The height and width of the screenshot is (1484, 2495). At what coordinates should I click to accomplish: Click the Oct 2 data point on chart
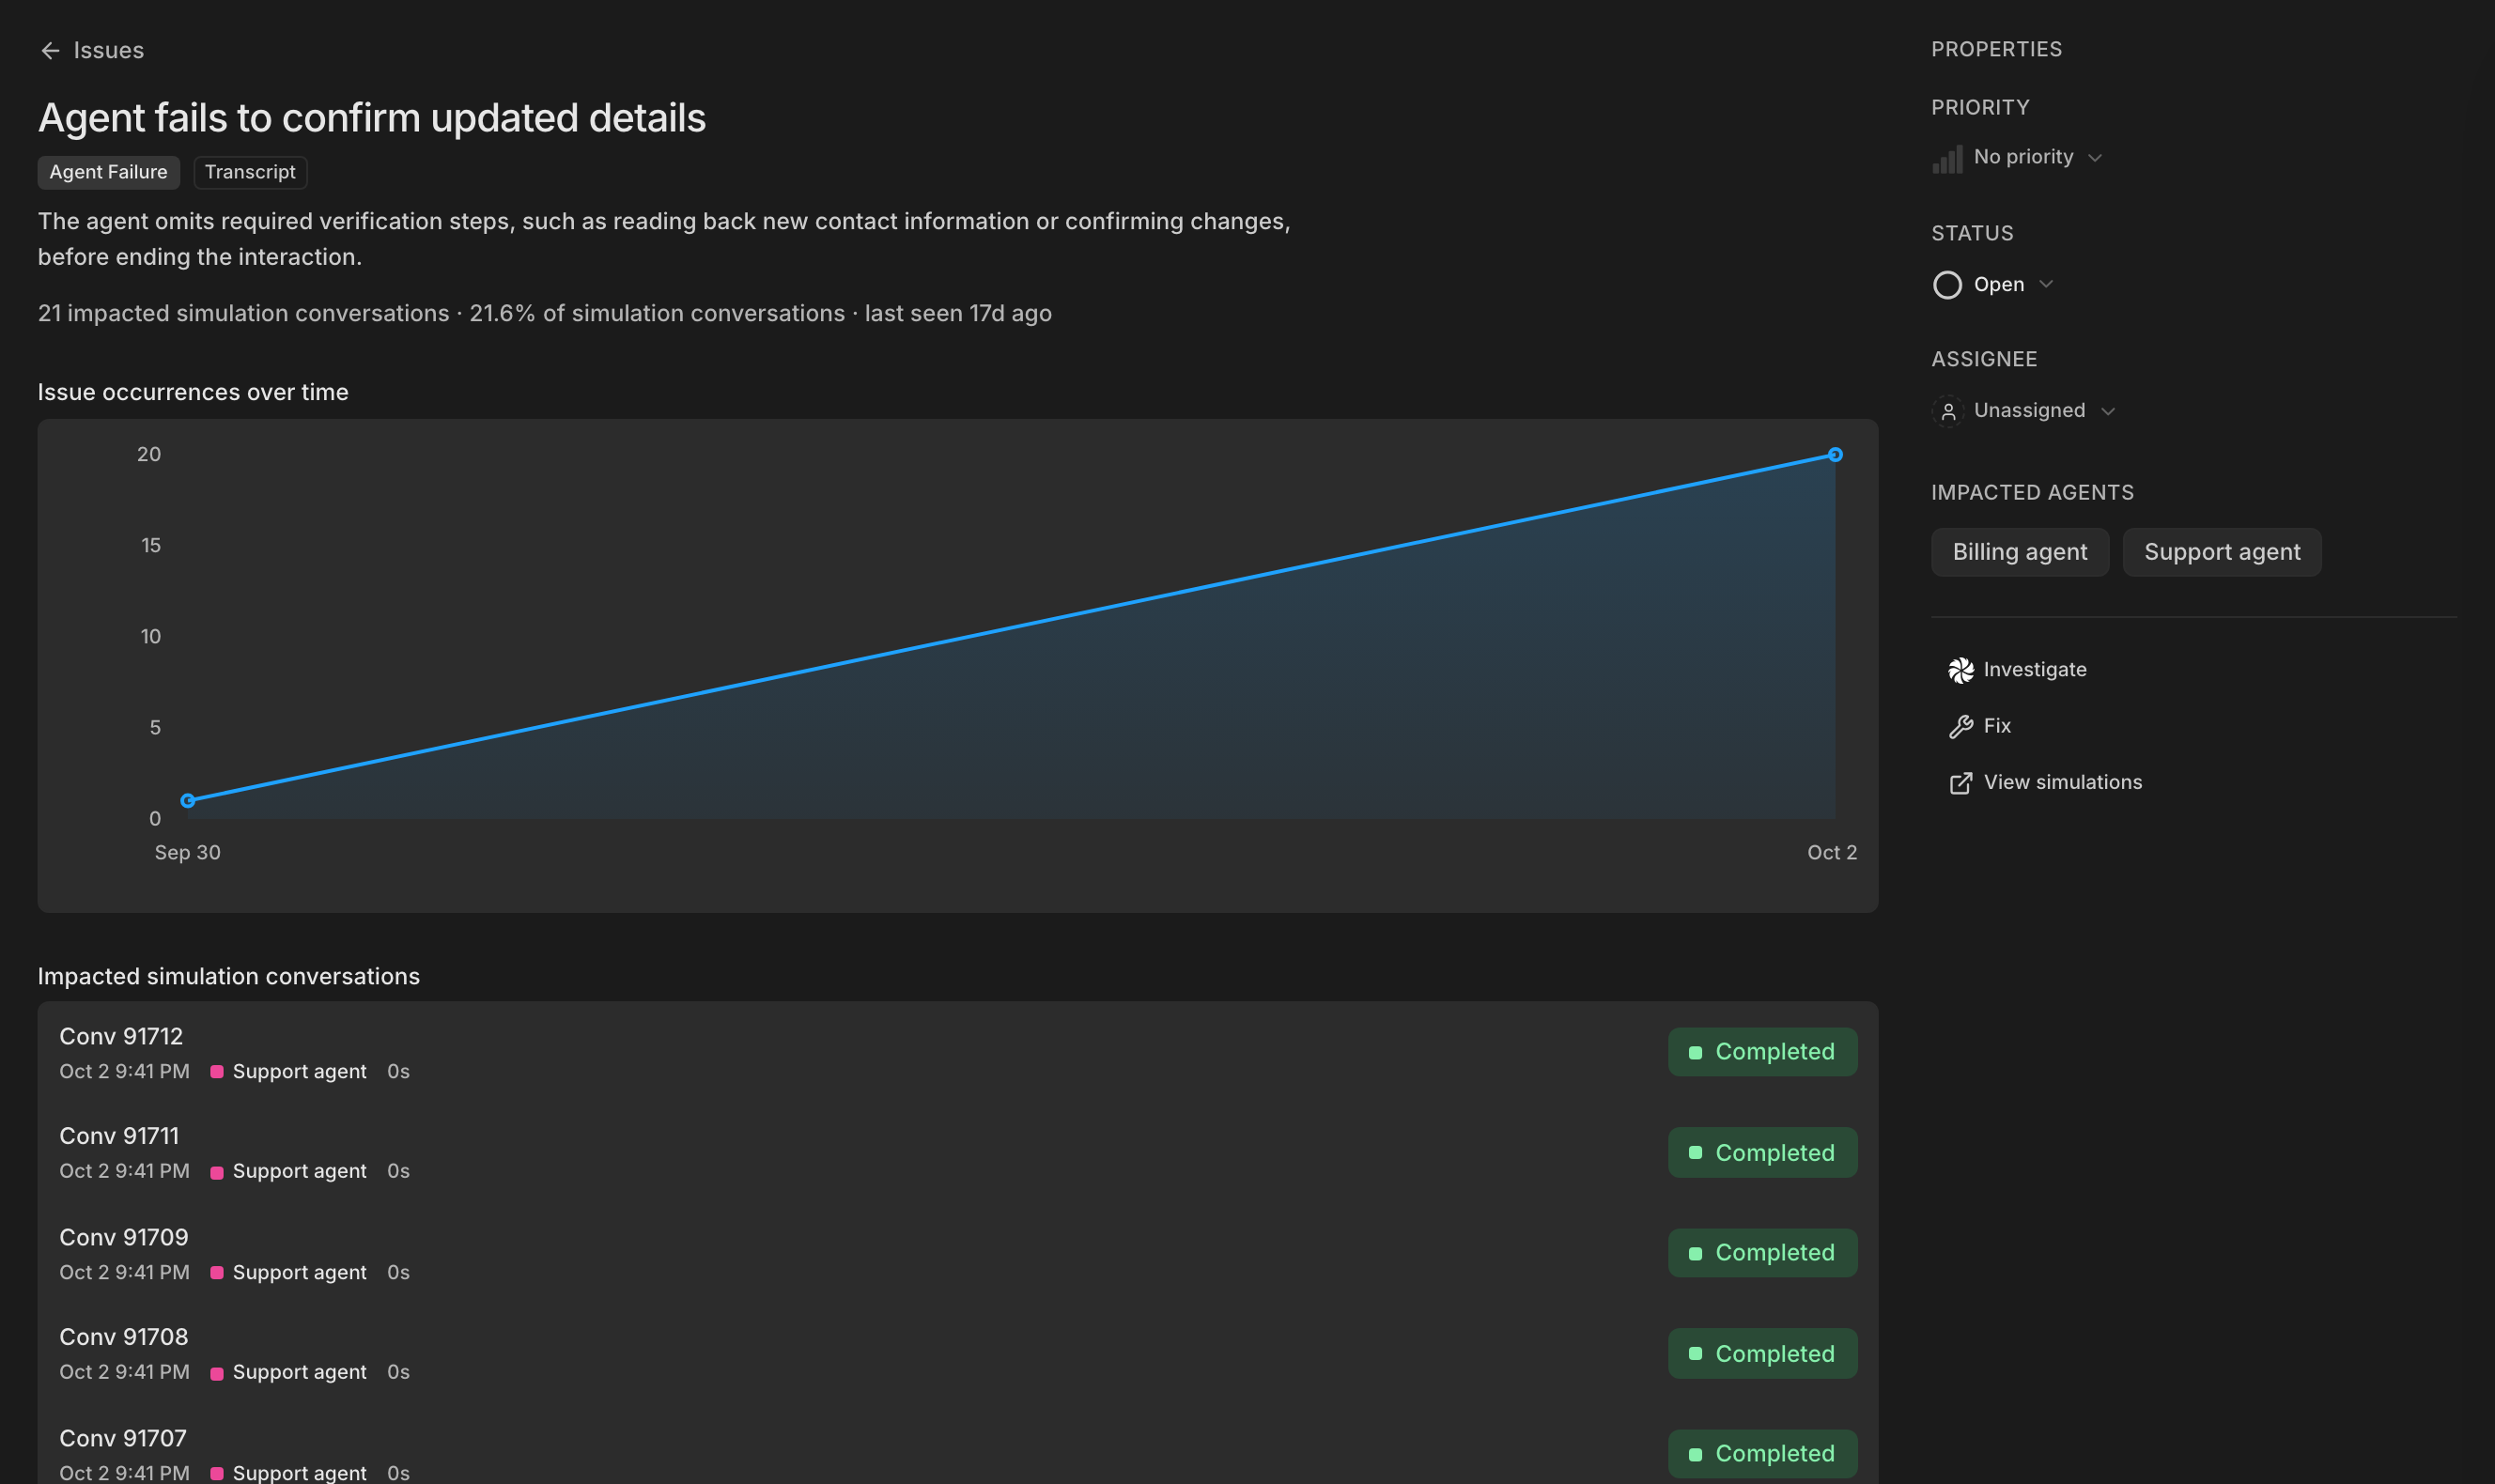tap(1835, 455)
